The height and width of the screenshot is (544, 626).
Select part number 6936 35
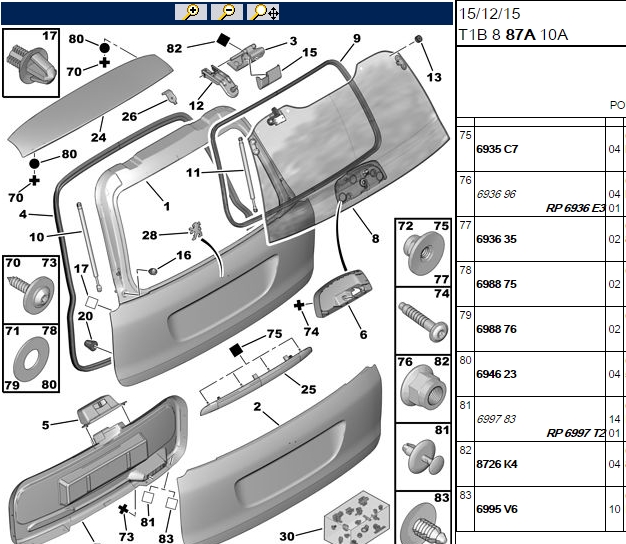496,239
